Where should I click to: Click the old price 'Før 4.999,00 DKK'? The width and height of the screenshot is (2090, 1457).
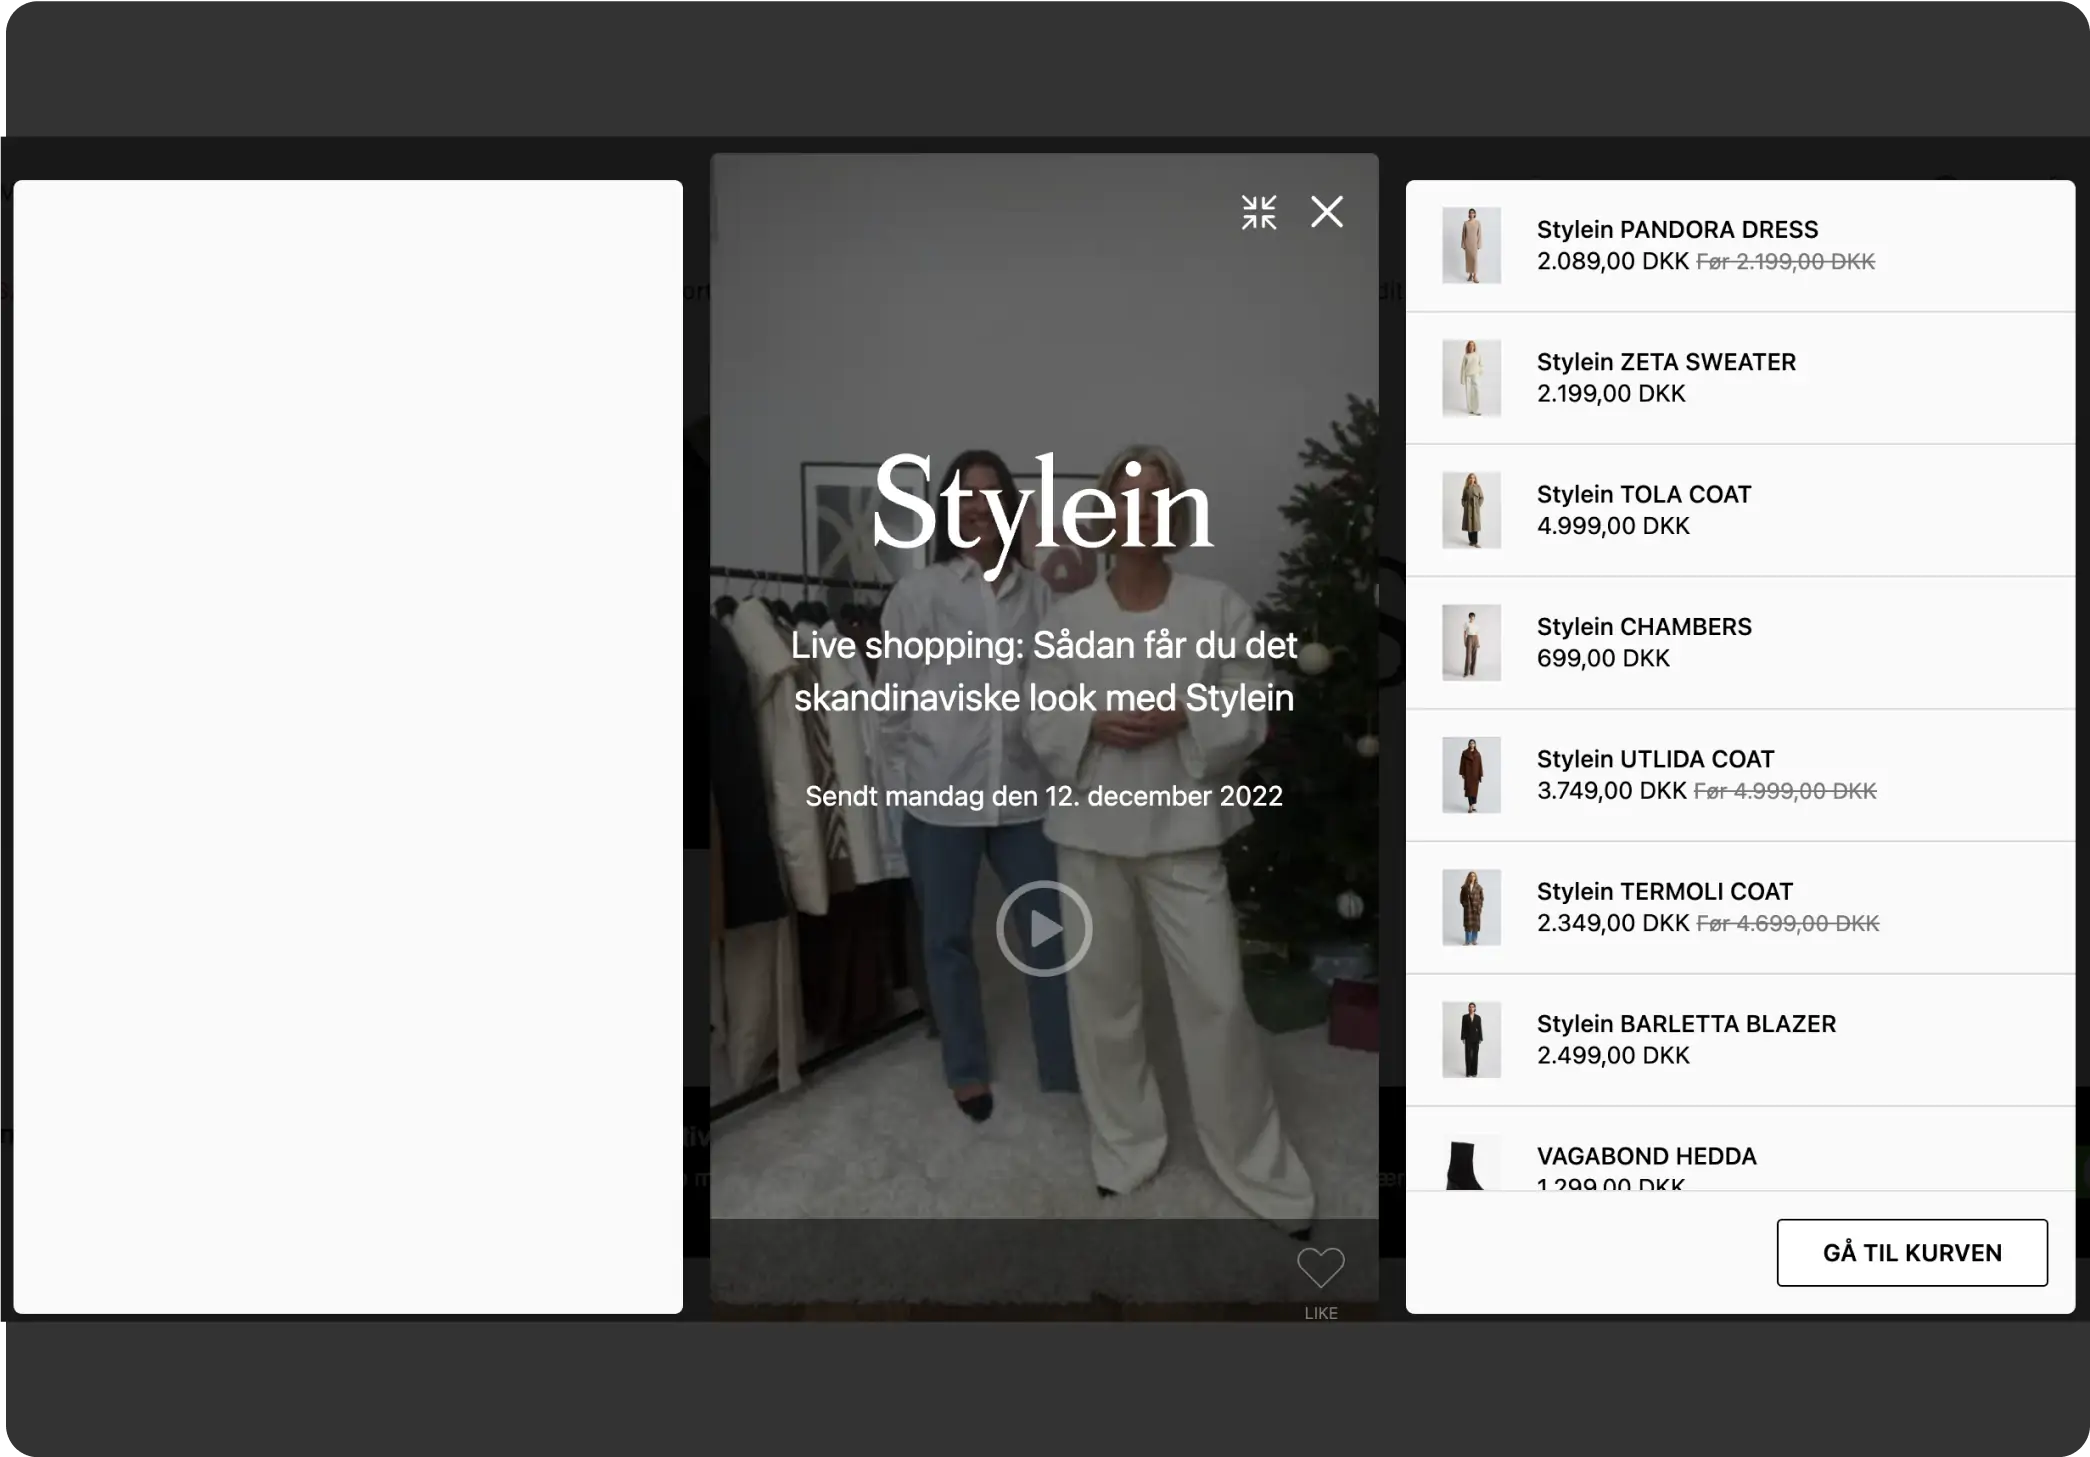click(1785, 792)
